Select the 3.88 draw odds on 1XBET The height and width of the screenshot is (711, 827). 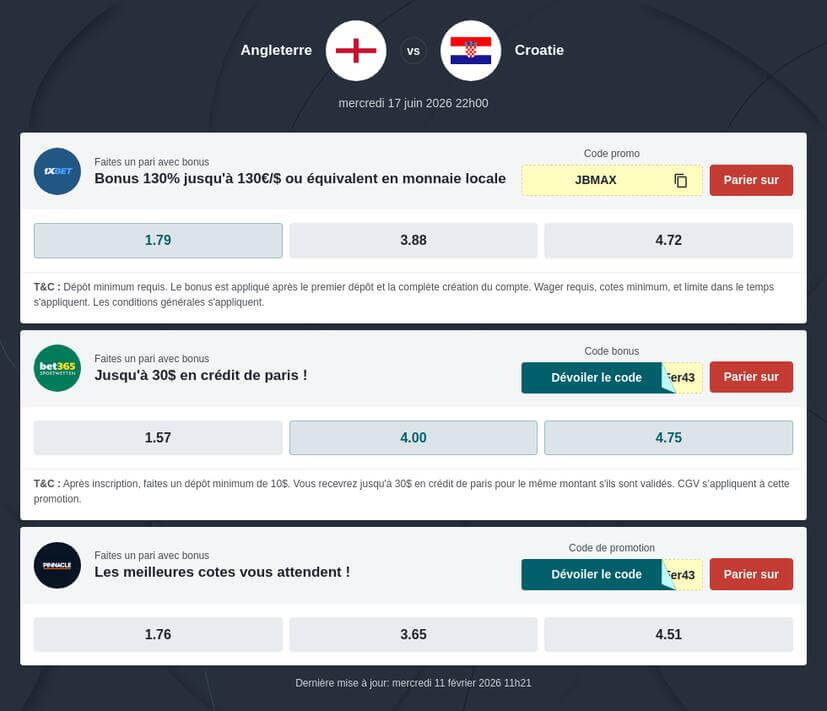pos(413,240)
